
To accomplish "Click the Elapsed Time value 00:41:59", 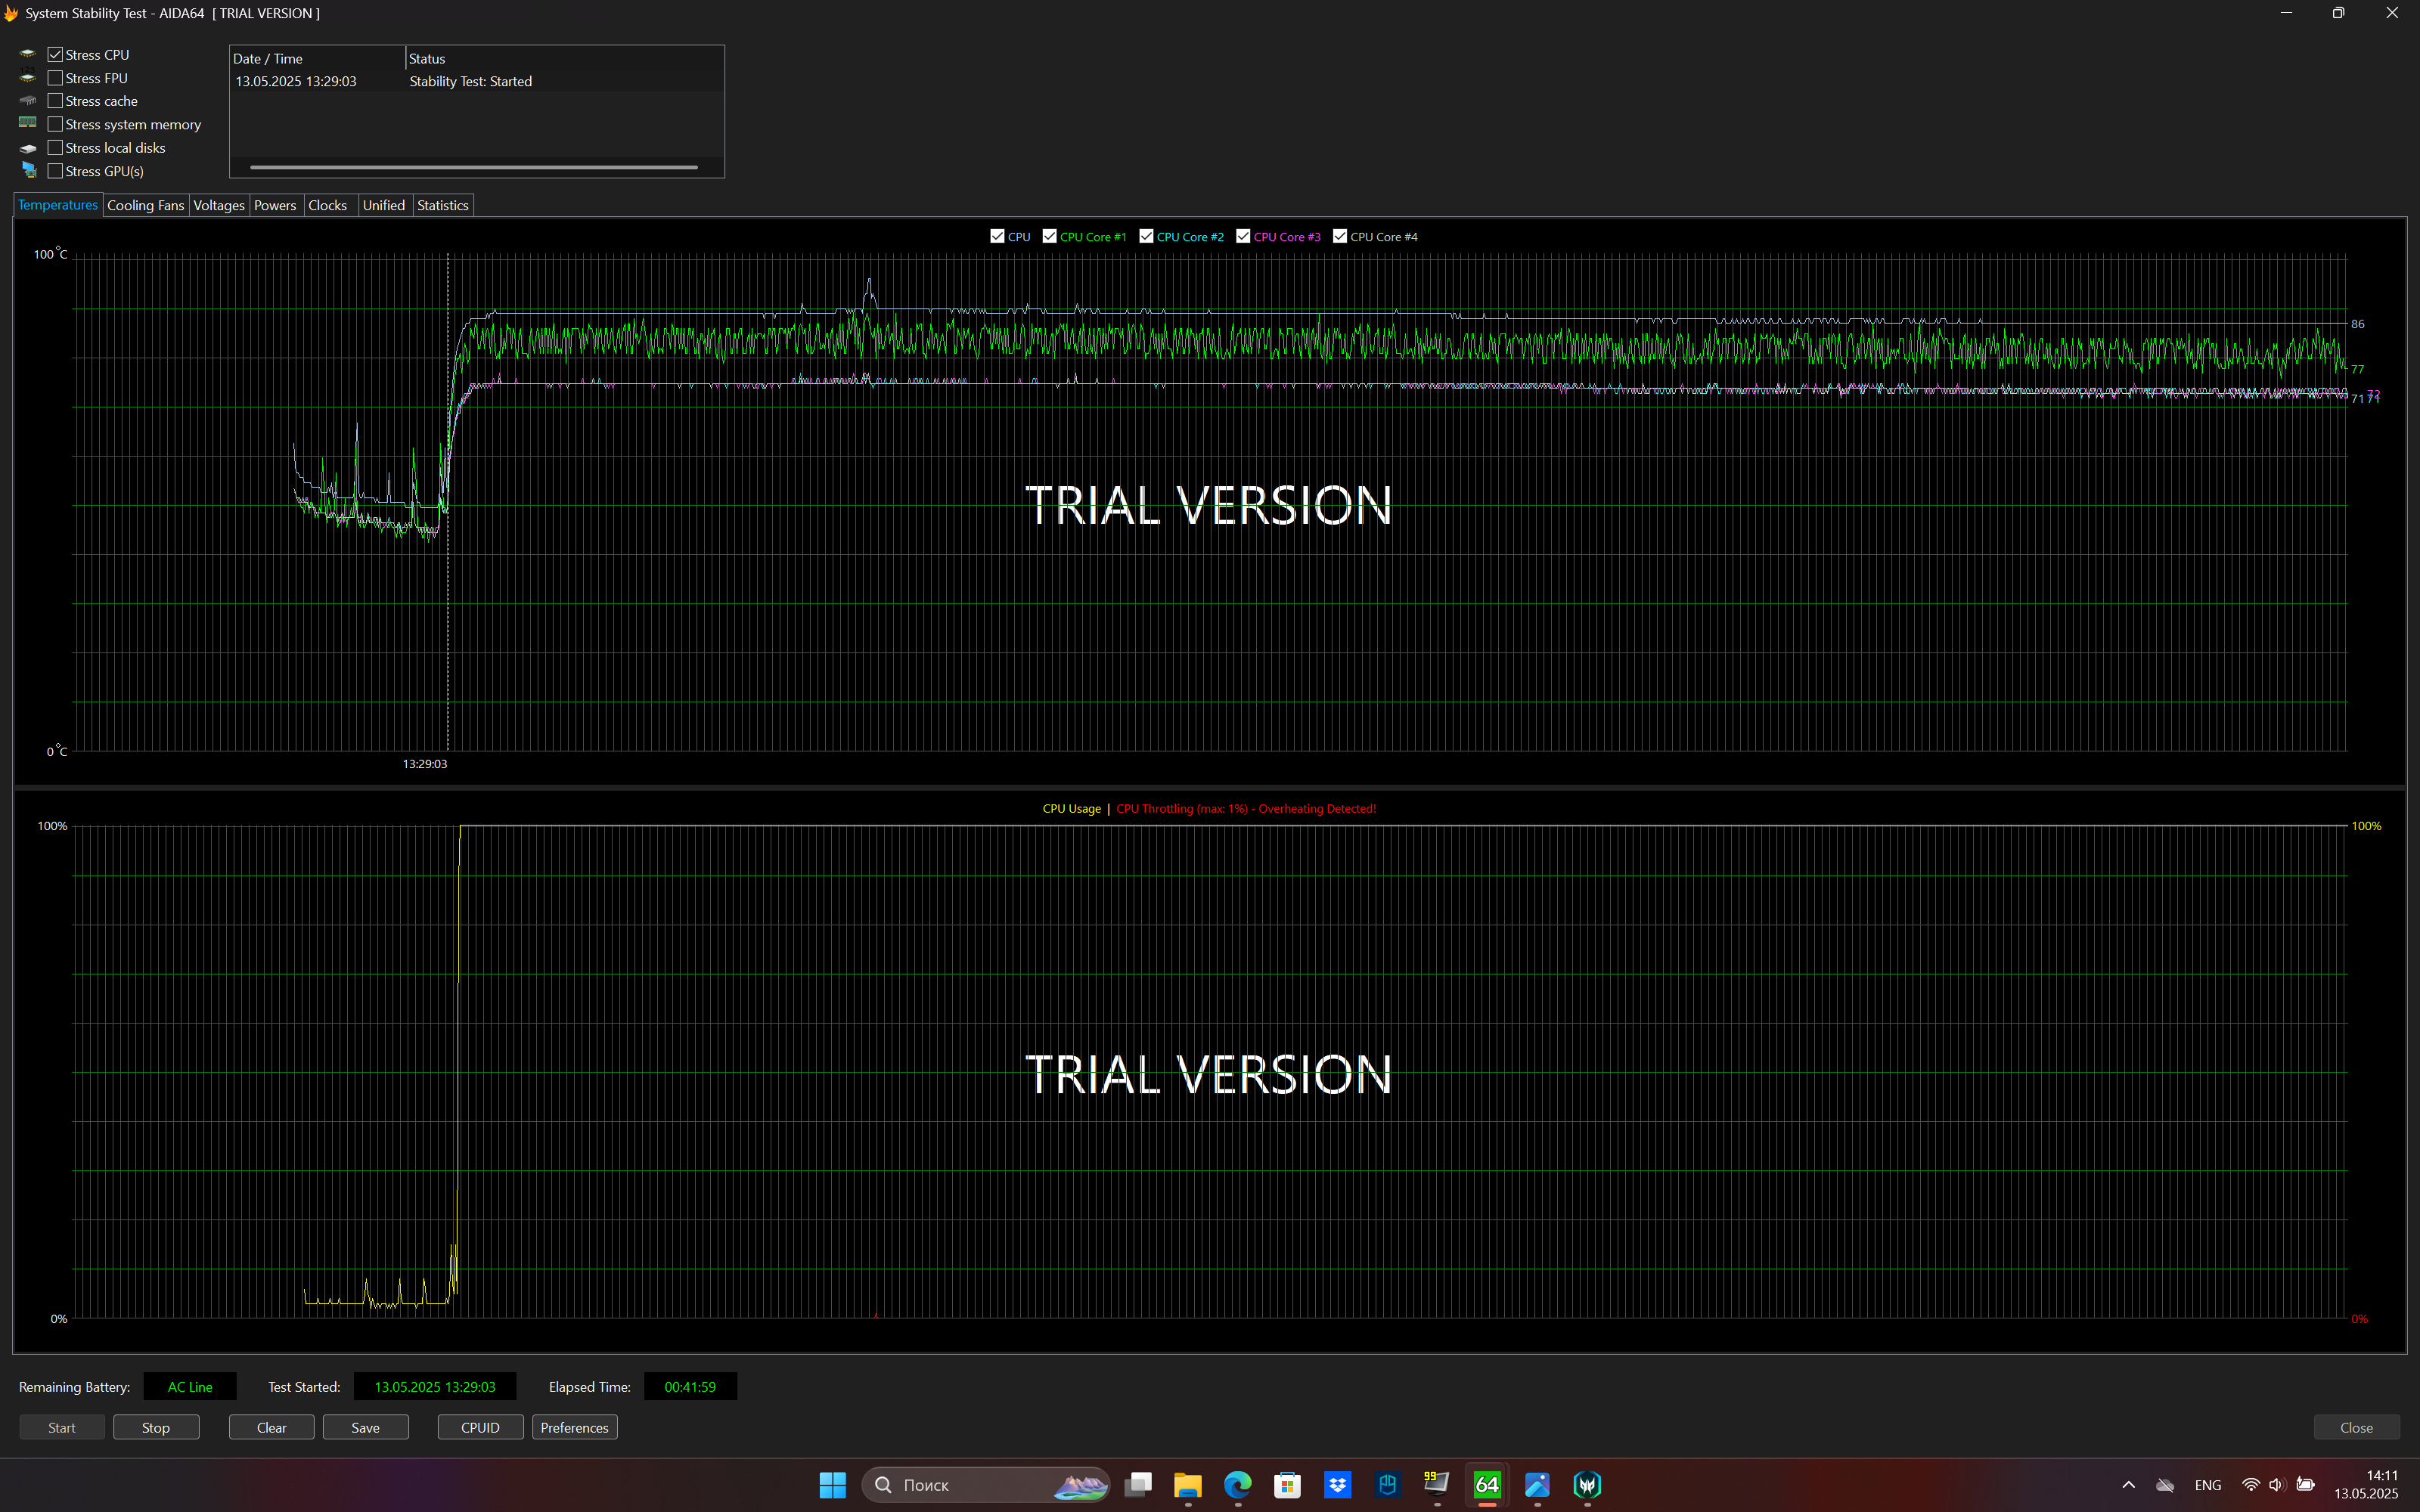I will 690,1387.
